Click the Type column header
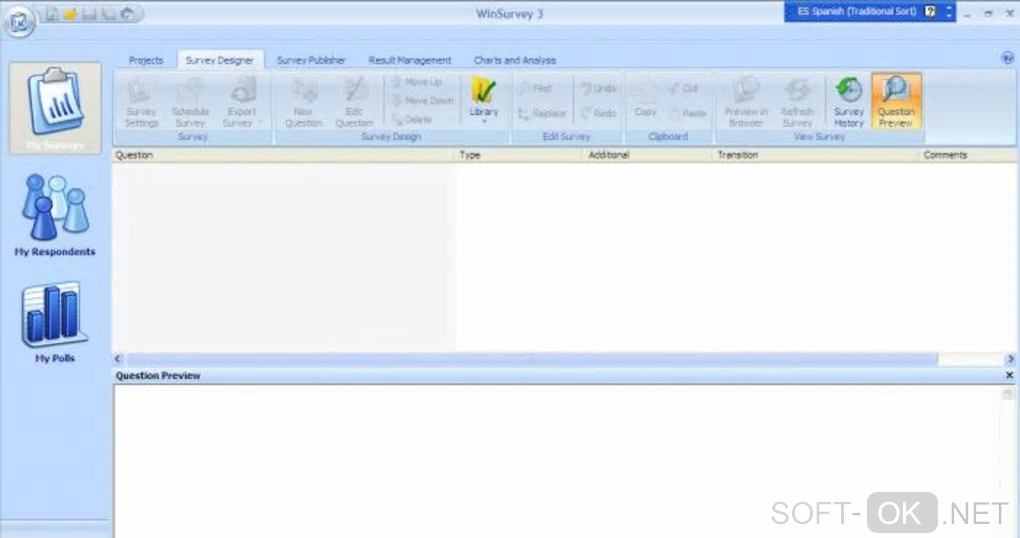This screenshot has height=538, width=1020. [518, 155]
